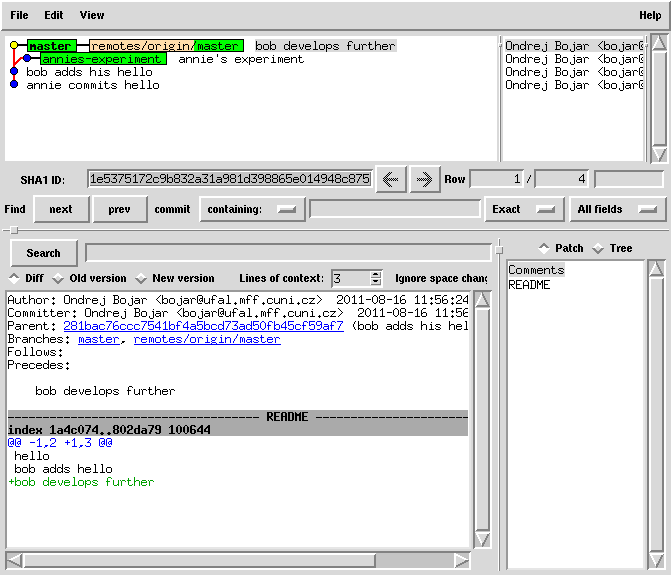This screenshot has height=575, width=671.
Task: Open the View menu
Action: 91,15
